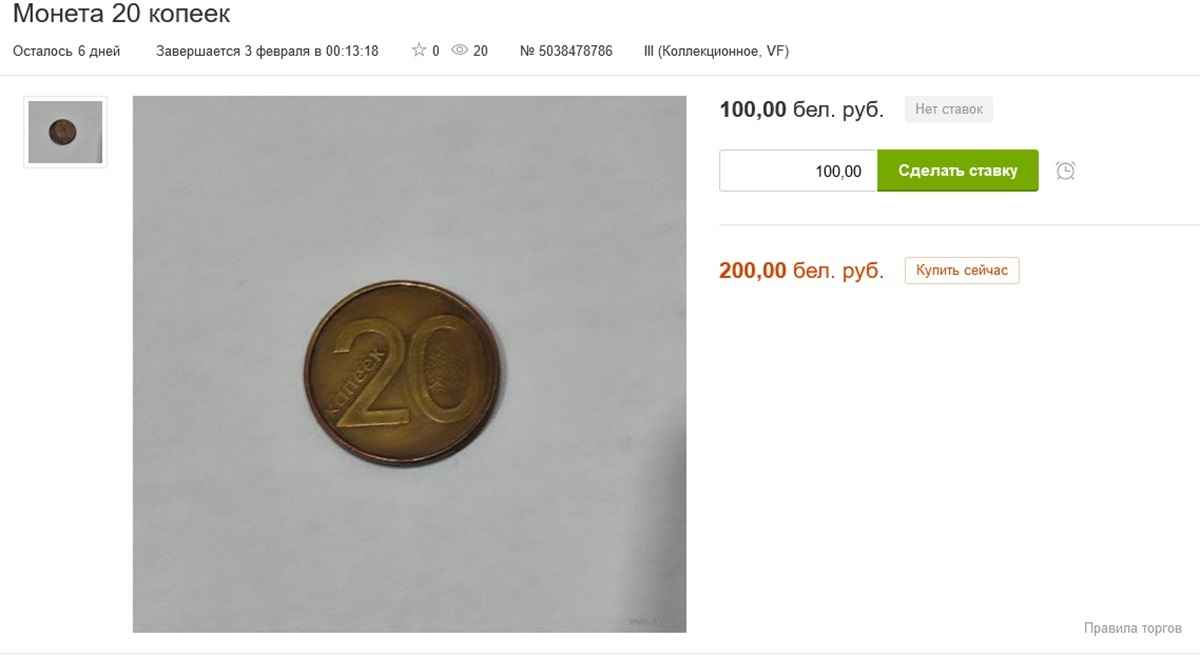
Task: Click the view count number 20
Action: click(x=481, y=51)
